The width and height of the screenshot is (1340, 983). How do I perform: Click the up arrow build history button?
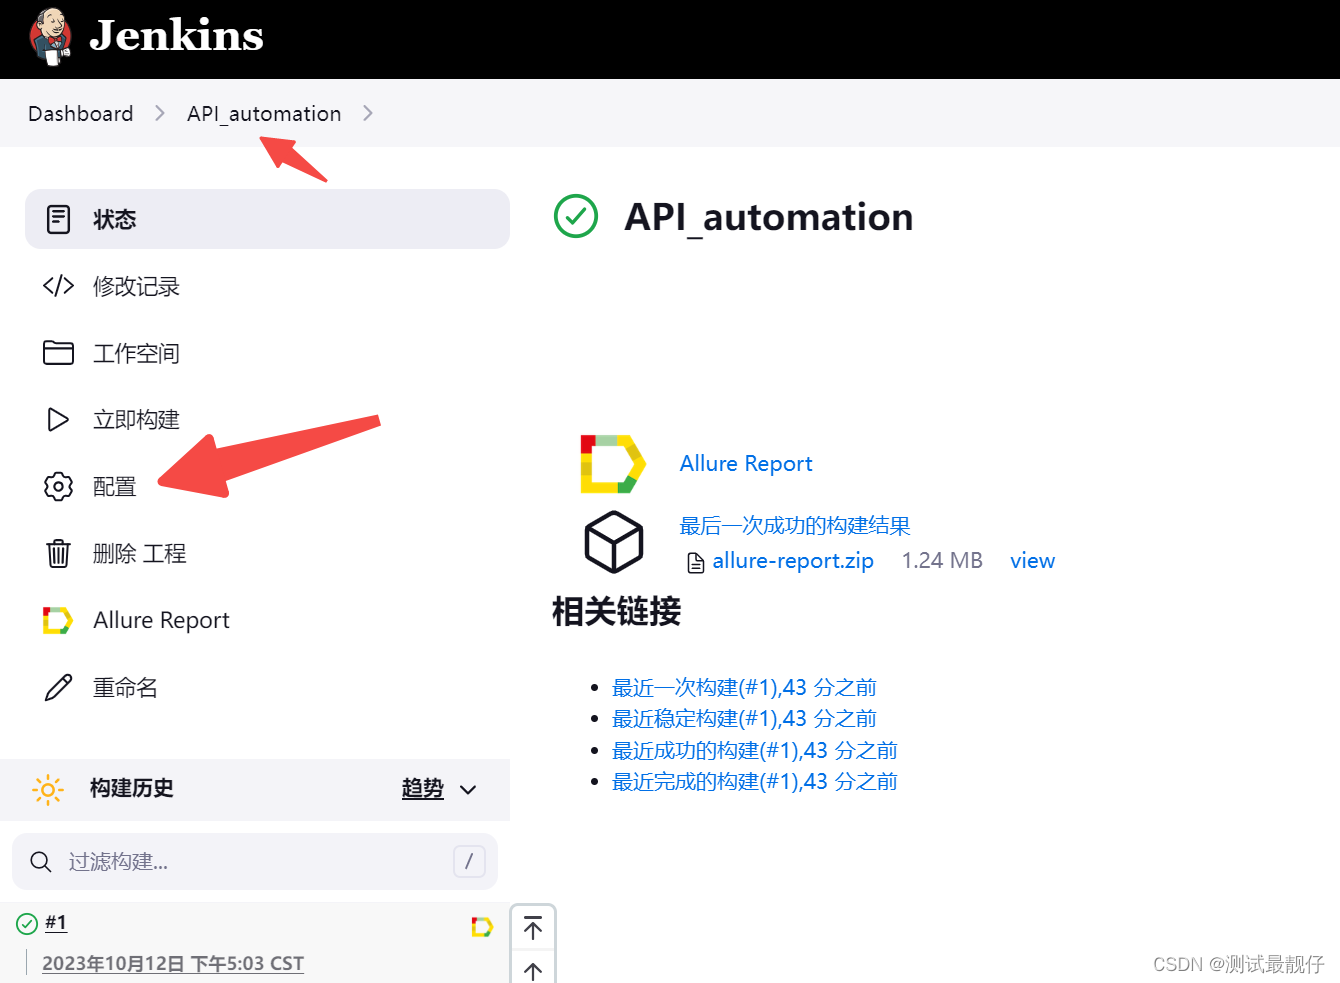point(533,971)
